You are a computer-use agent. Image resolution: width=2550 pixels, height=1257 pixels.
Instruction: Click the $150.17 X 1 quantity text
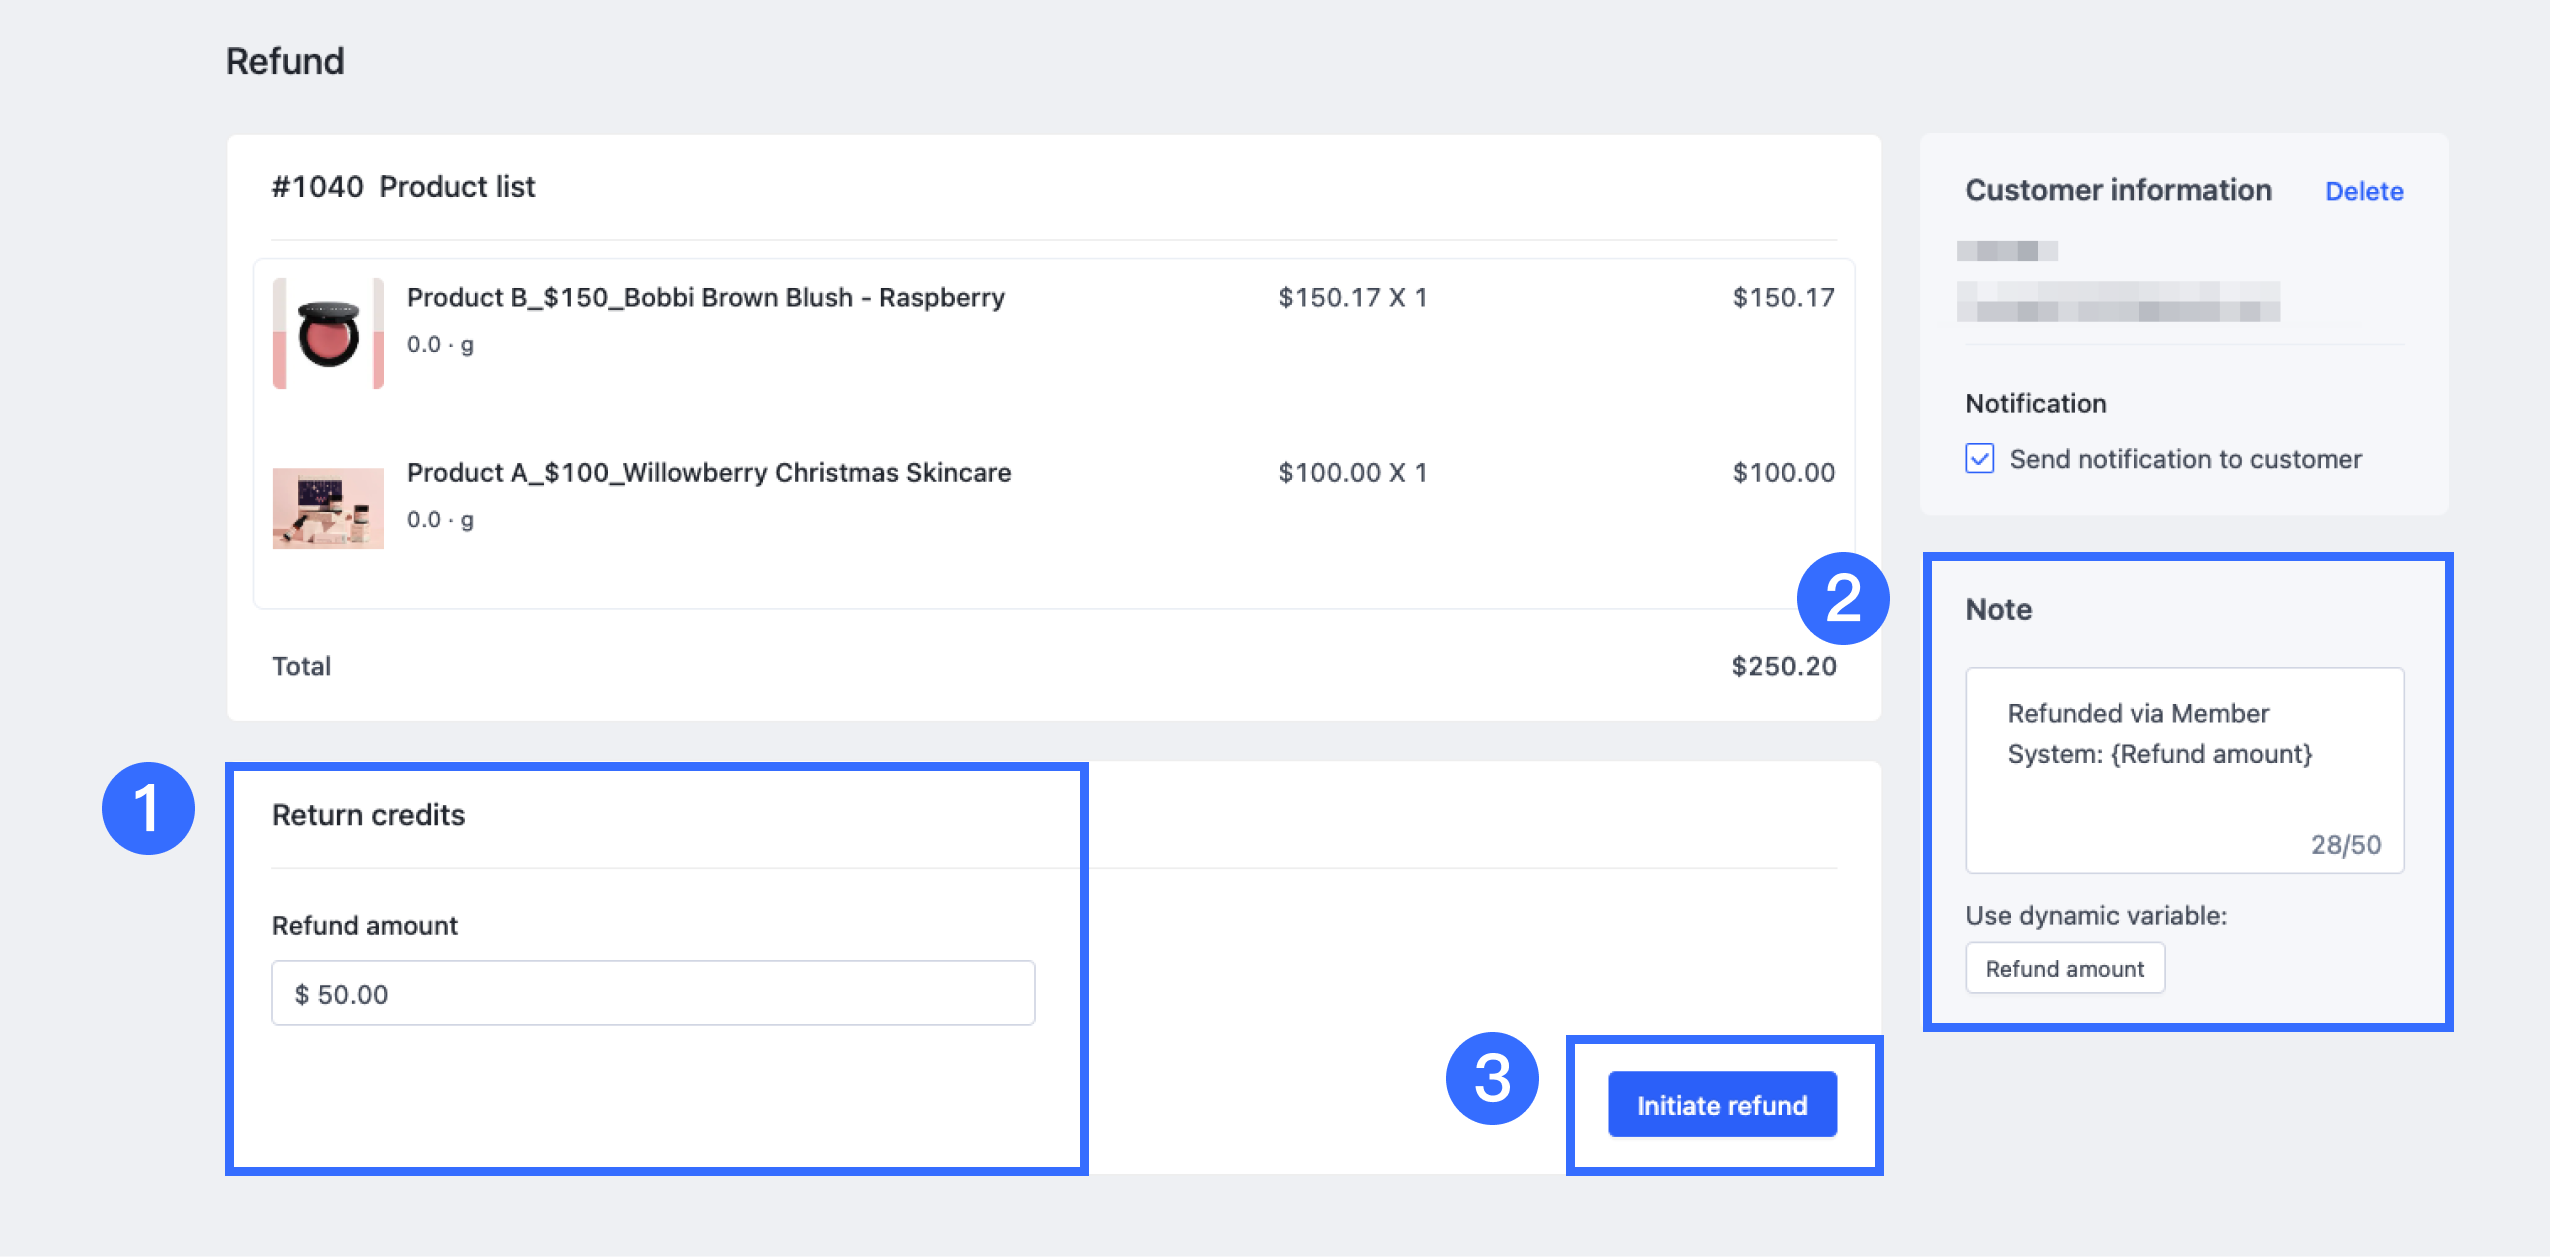[1352, 297]
